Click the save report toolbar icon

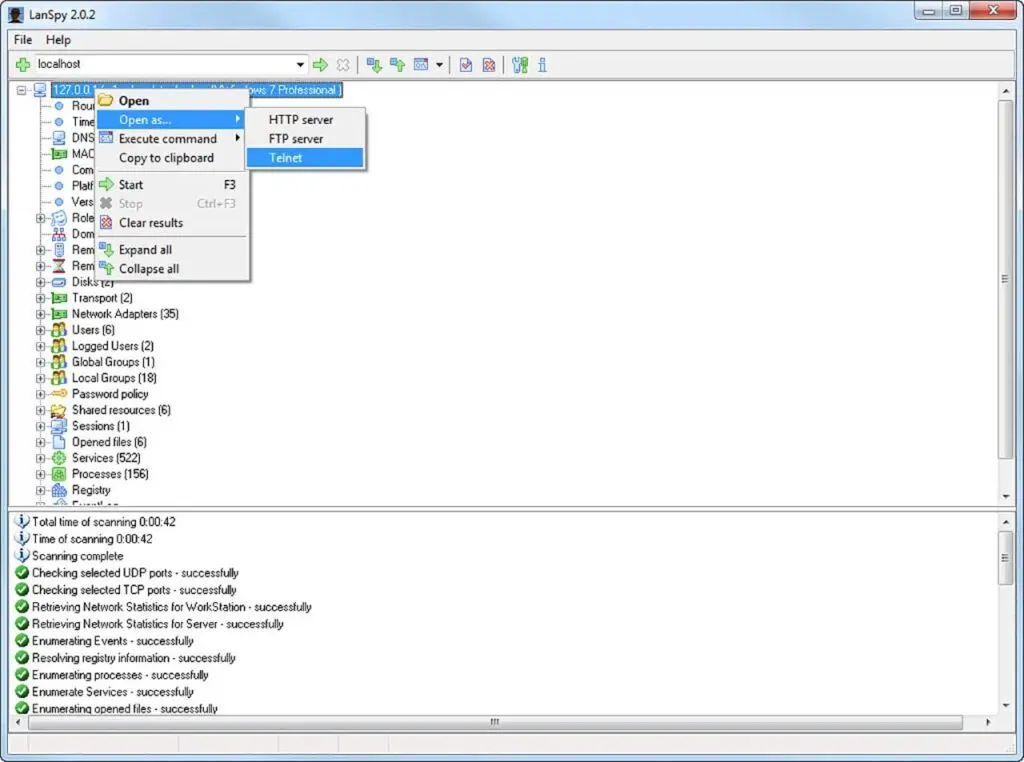click(466, 65)
